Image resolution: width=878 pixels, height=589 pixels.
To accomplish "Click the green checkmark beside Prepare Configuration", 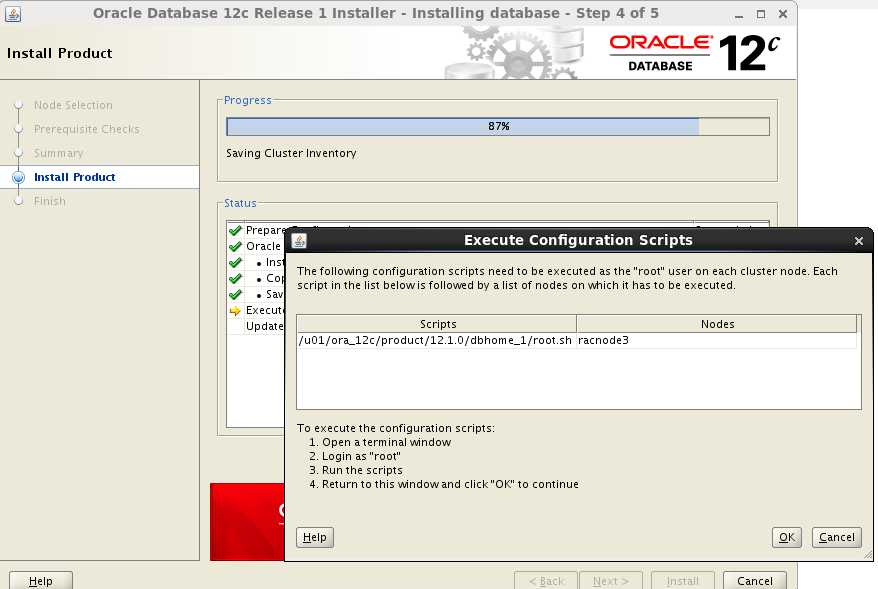I will click(x=235, y=230).
